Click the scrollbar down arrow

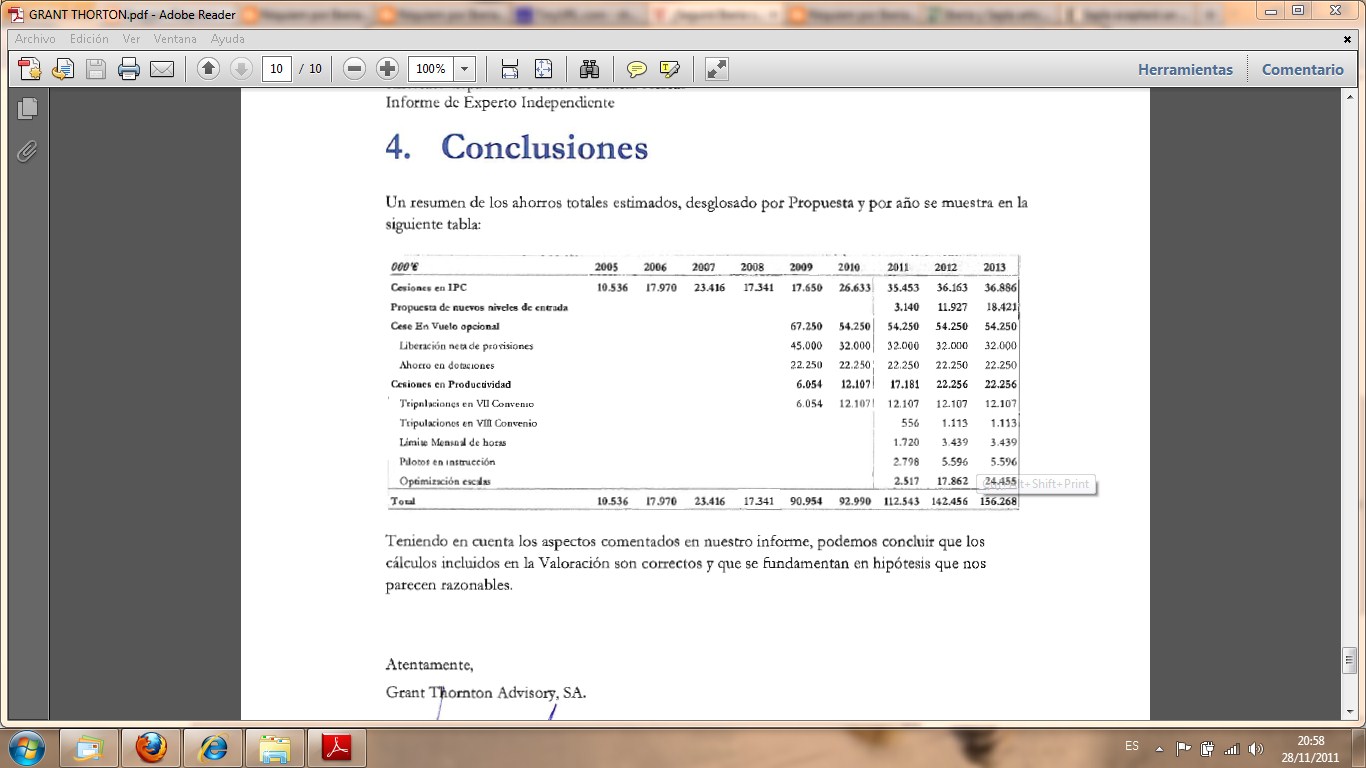pos(1349,711)
